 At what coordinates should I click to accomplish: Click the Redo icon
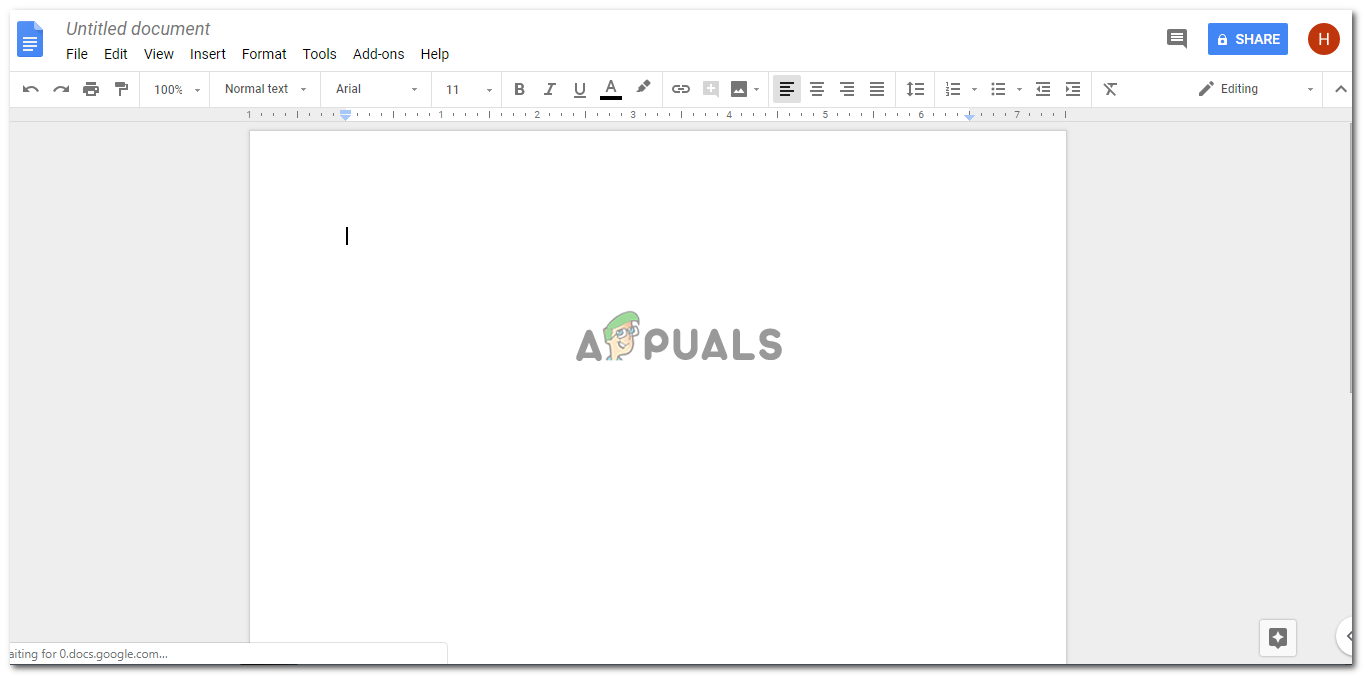click(61, 89)
